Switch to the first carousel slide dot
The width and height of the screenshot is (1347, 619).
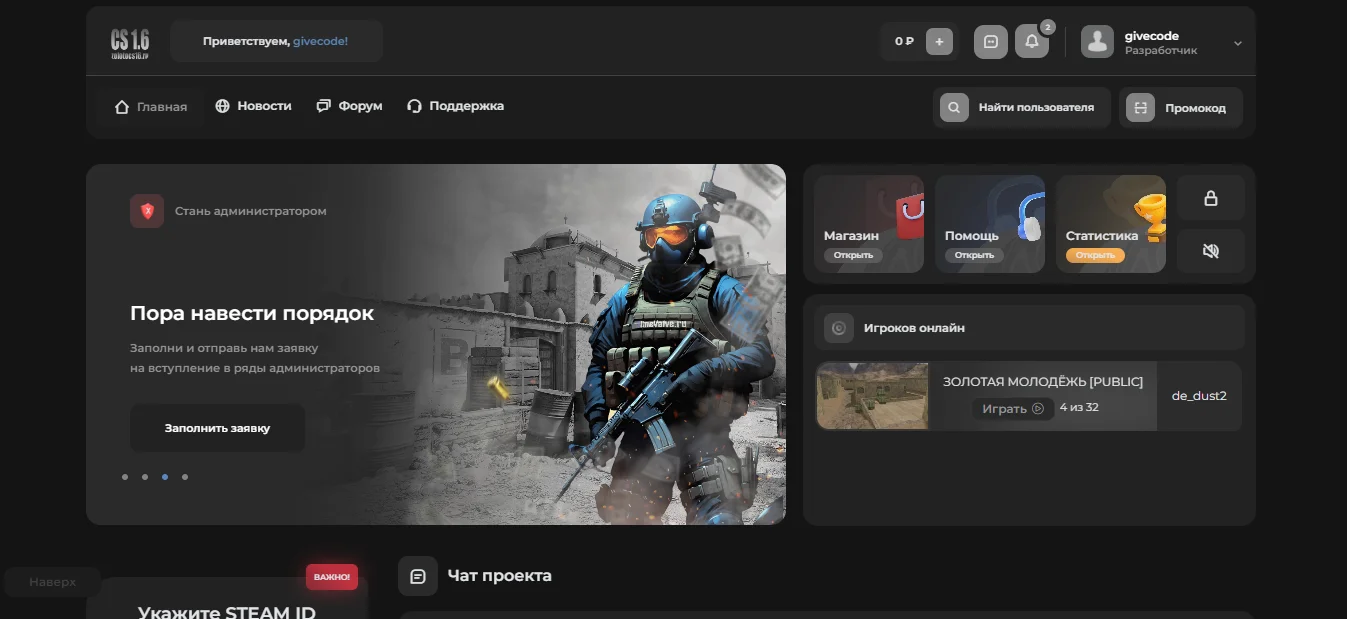point(125,477)
